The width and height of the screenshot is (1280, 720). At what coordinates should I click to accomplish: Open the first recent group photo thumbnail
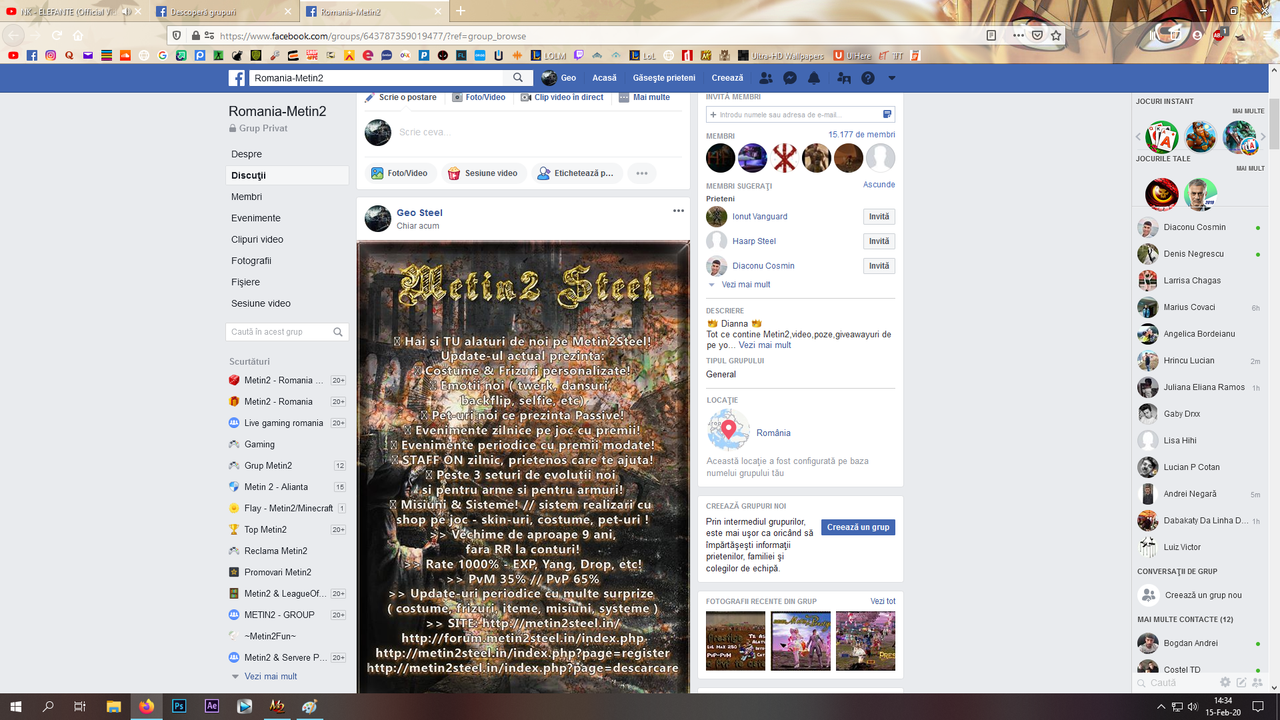click(735, 641)
